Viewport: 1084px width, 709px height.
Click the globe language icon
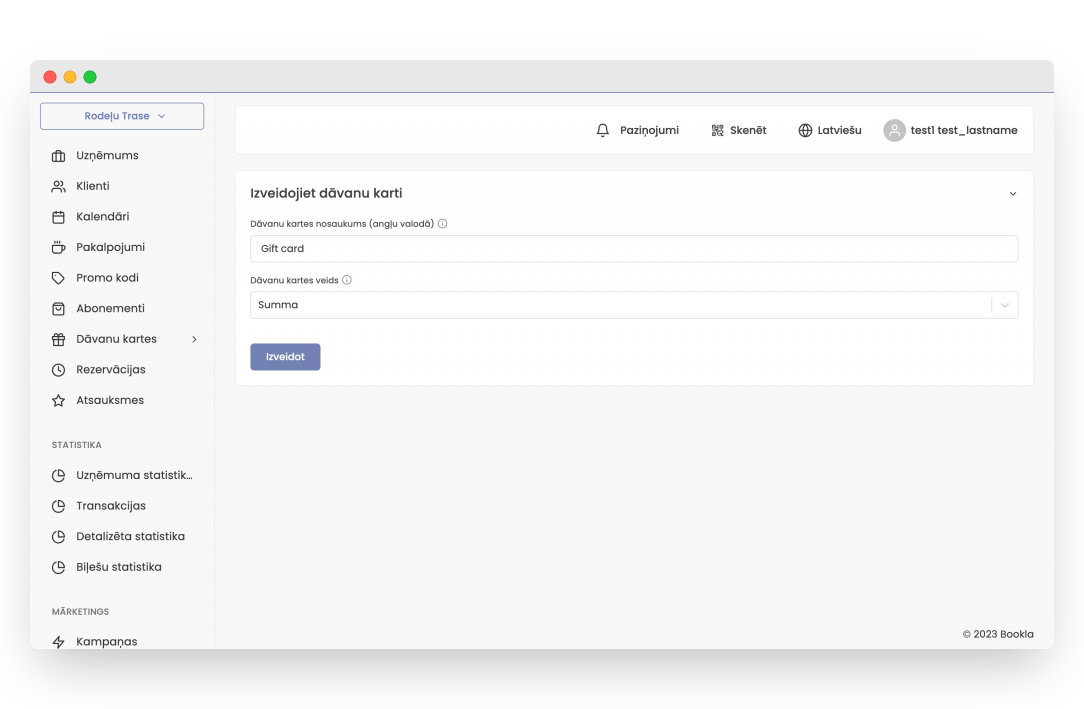tap(805, 131)
